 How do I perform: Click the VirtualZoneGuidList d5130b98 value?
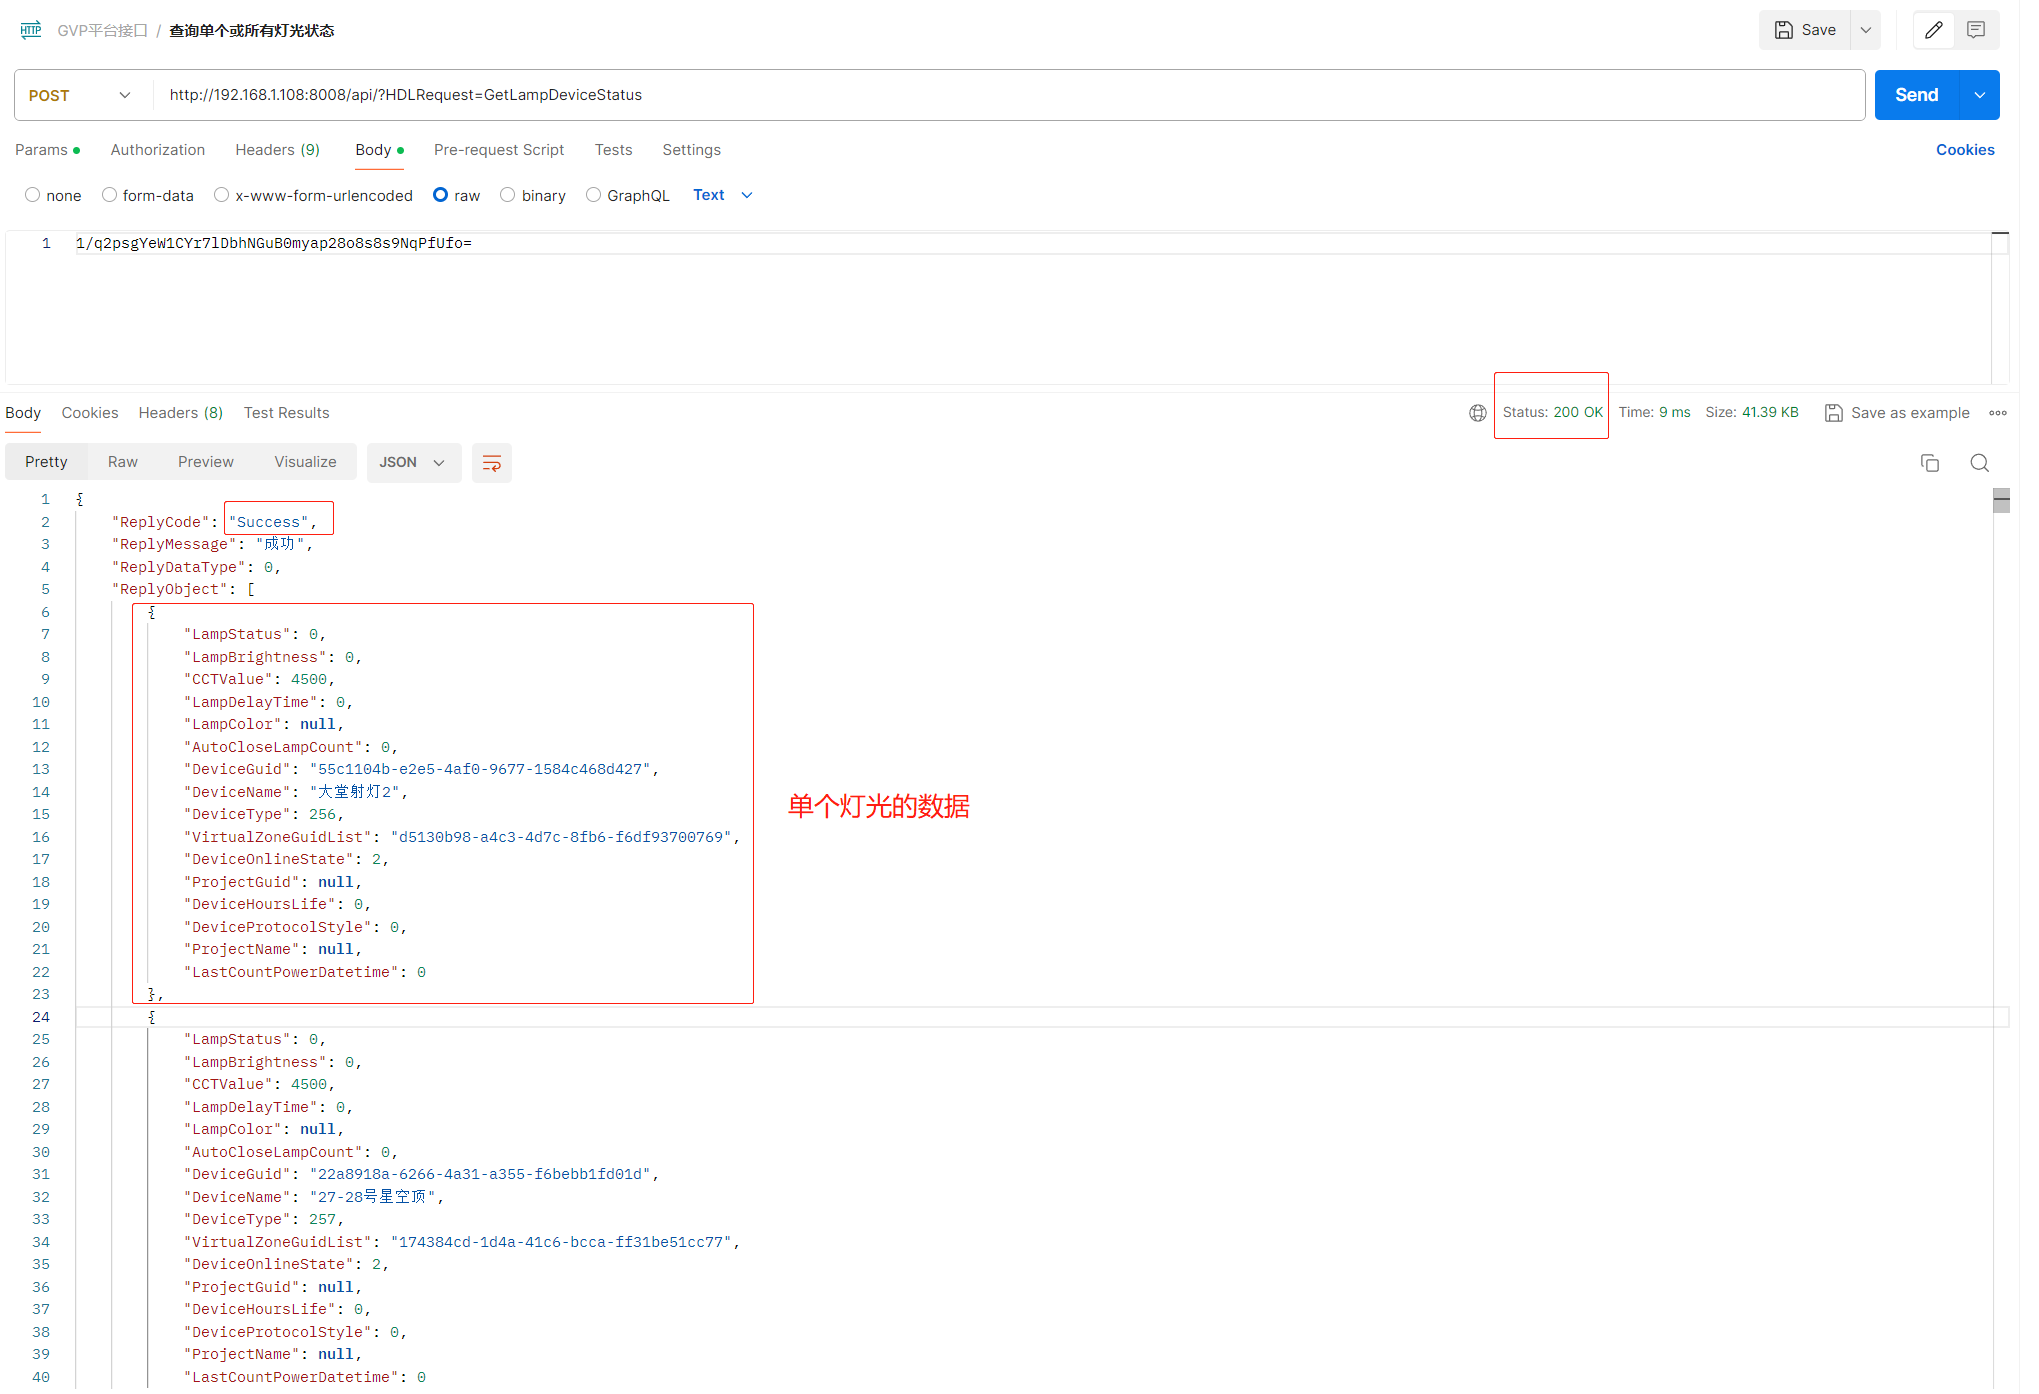tap(561, 837)
